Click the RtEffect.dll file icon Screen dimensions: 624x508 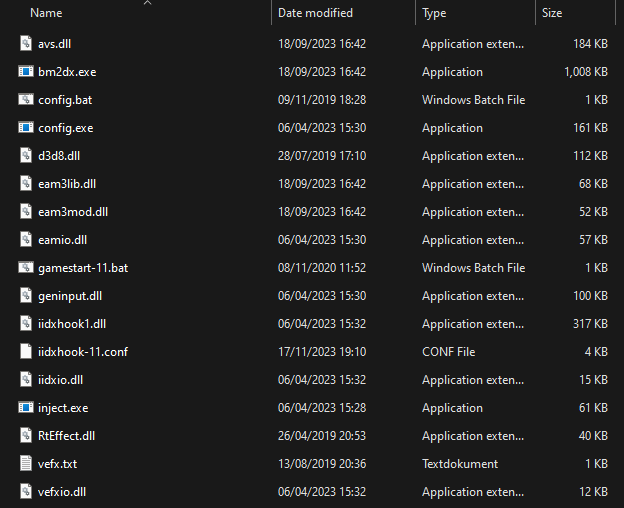(27, 436)
